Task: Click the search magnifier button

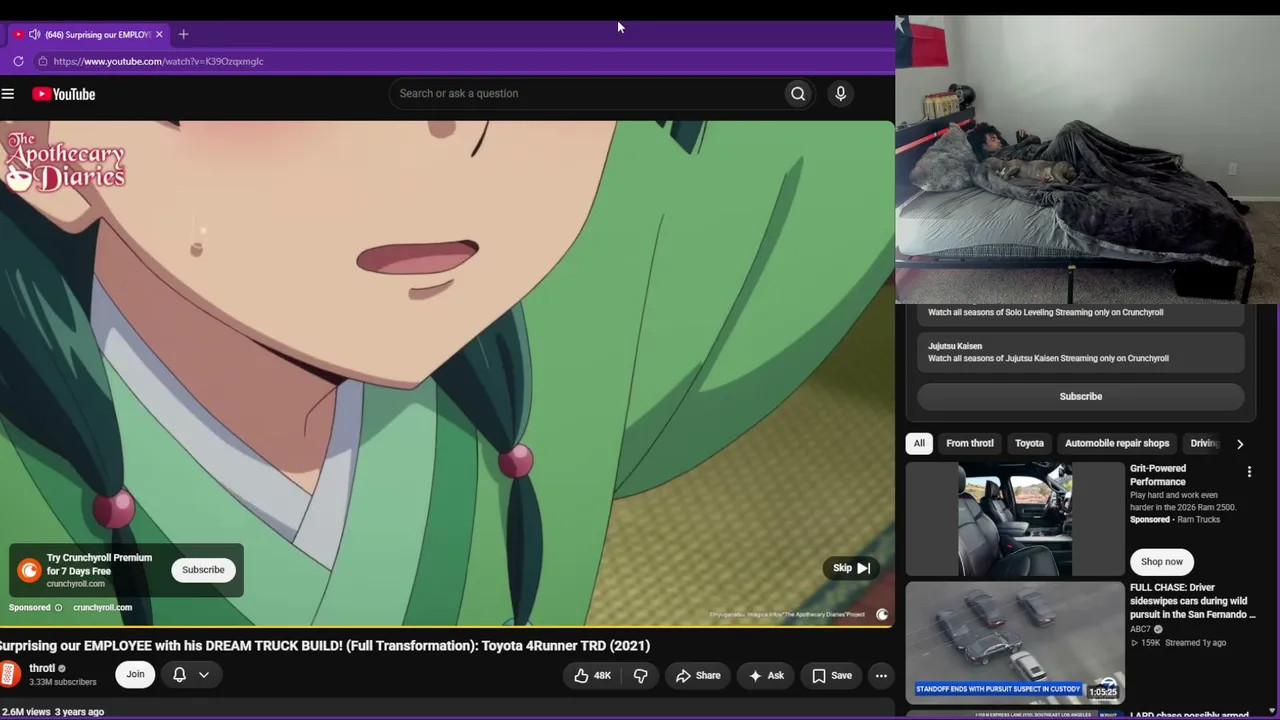Action: coord(798,94)
